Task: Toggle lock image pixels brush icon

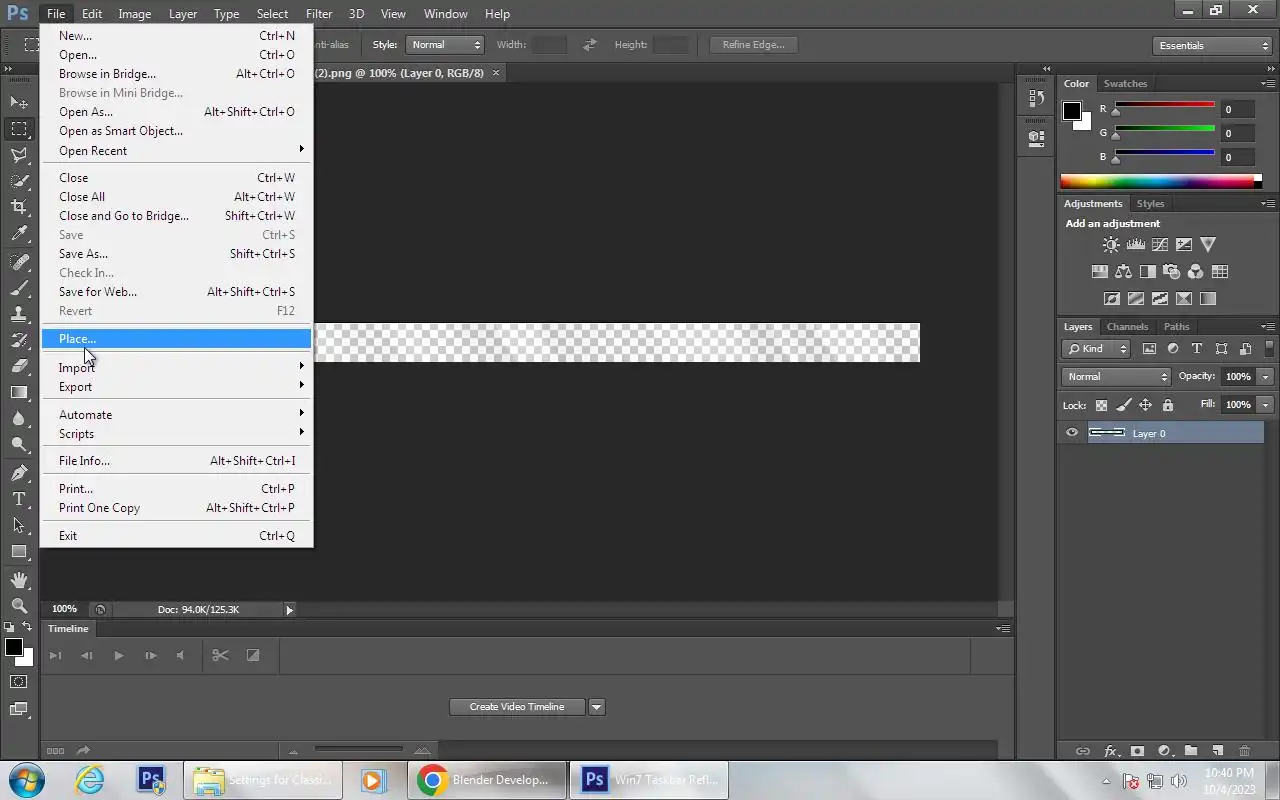Action: tap(1124, 405)
